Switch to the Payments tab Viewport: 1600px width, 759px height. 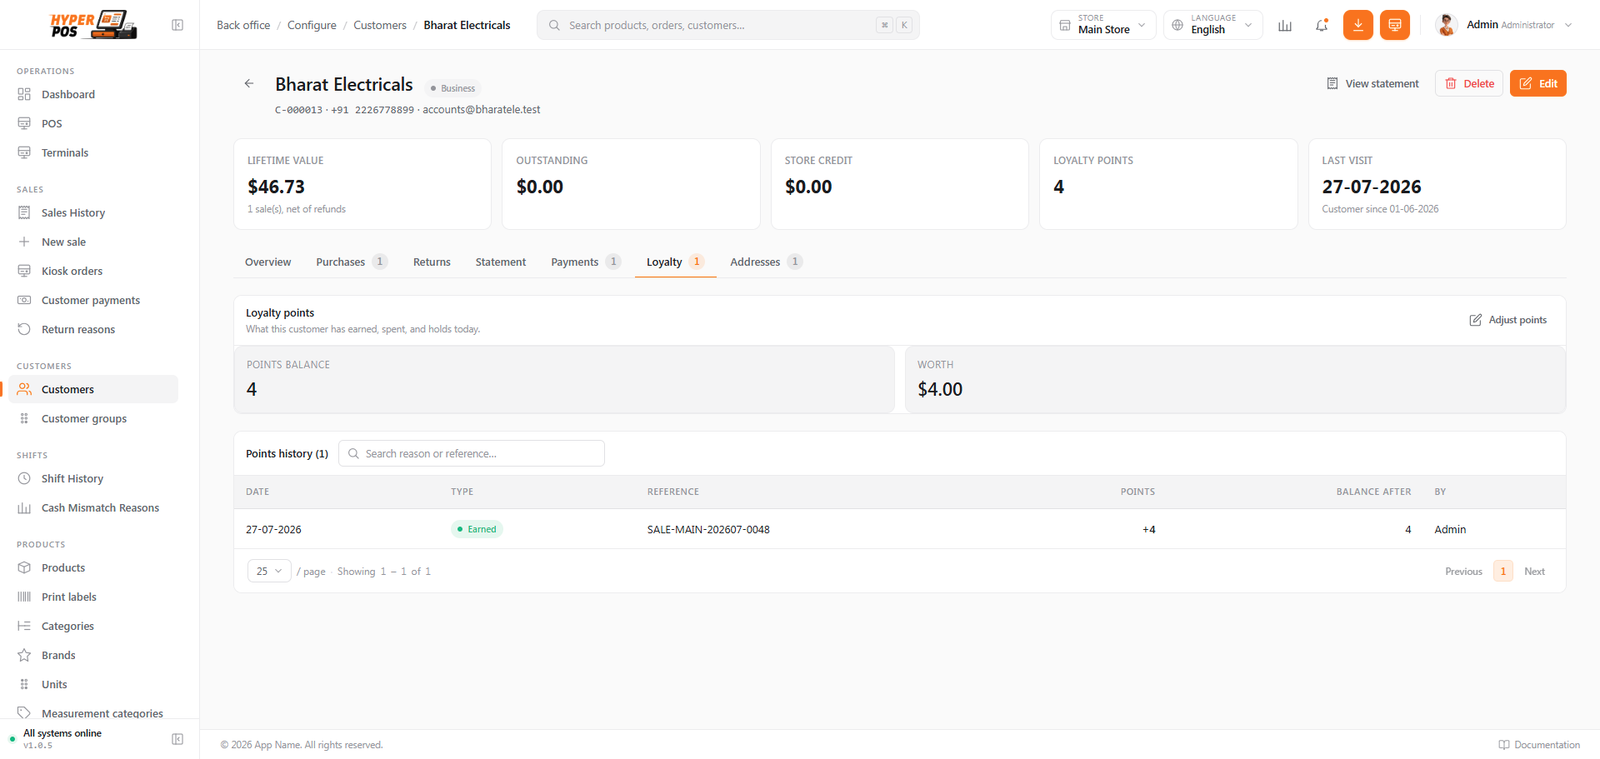pyautogui.click(x=585, y=262)
